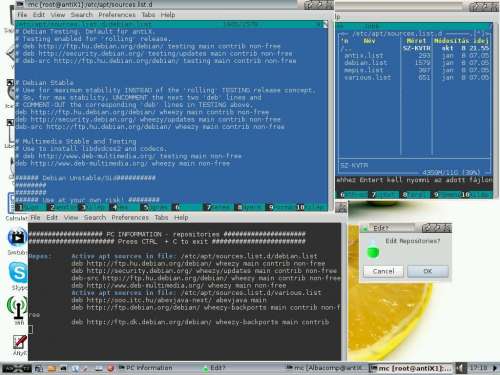
Task: Click 'Edit Repositories?' dialog text
Action: pos(413,241)
